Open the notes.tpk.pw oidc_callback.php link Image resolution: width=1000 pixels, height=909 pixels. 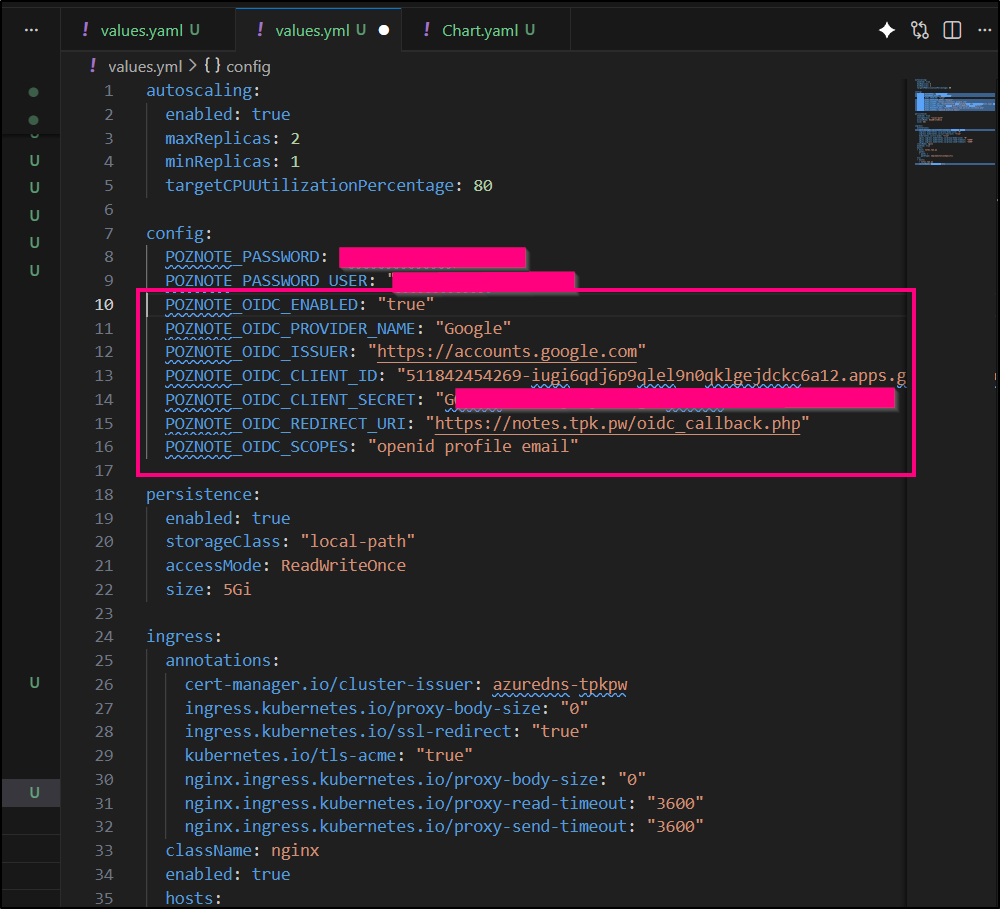point(617,423)
